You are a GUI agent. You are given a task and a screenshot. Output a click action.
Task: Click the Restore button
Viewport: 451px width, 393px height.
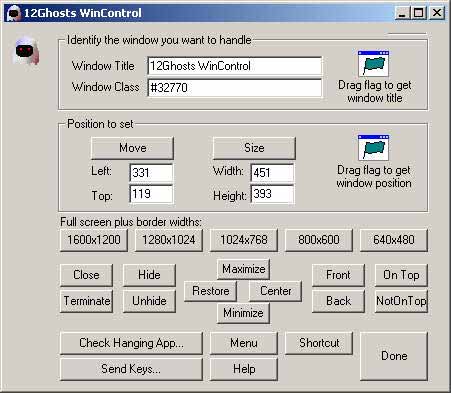pyautogui.click(x=210, y=291)
